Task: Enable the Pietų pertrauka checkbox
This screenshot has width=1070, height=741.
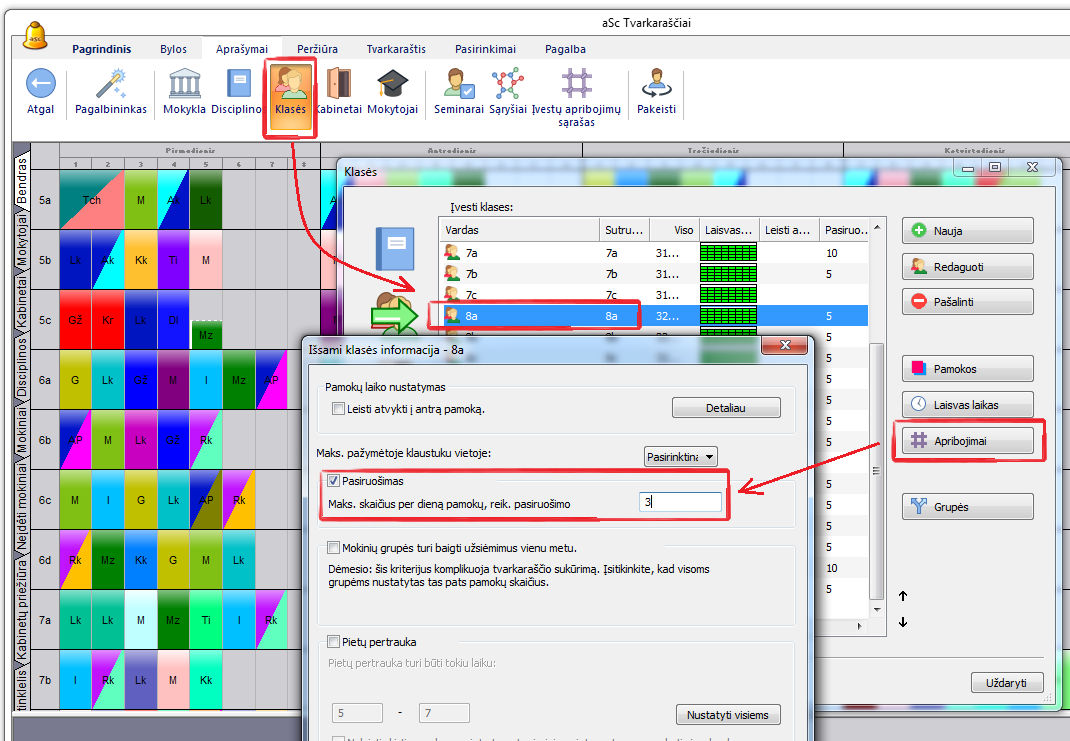Action: (x=334, y=642)
